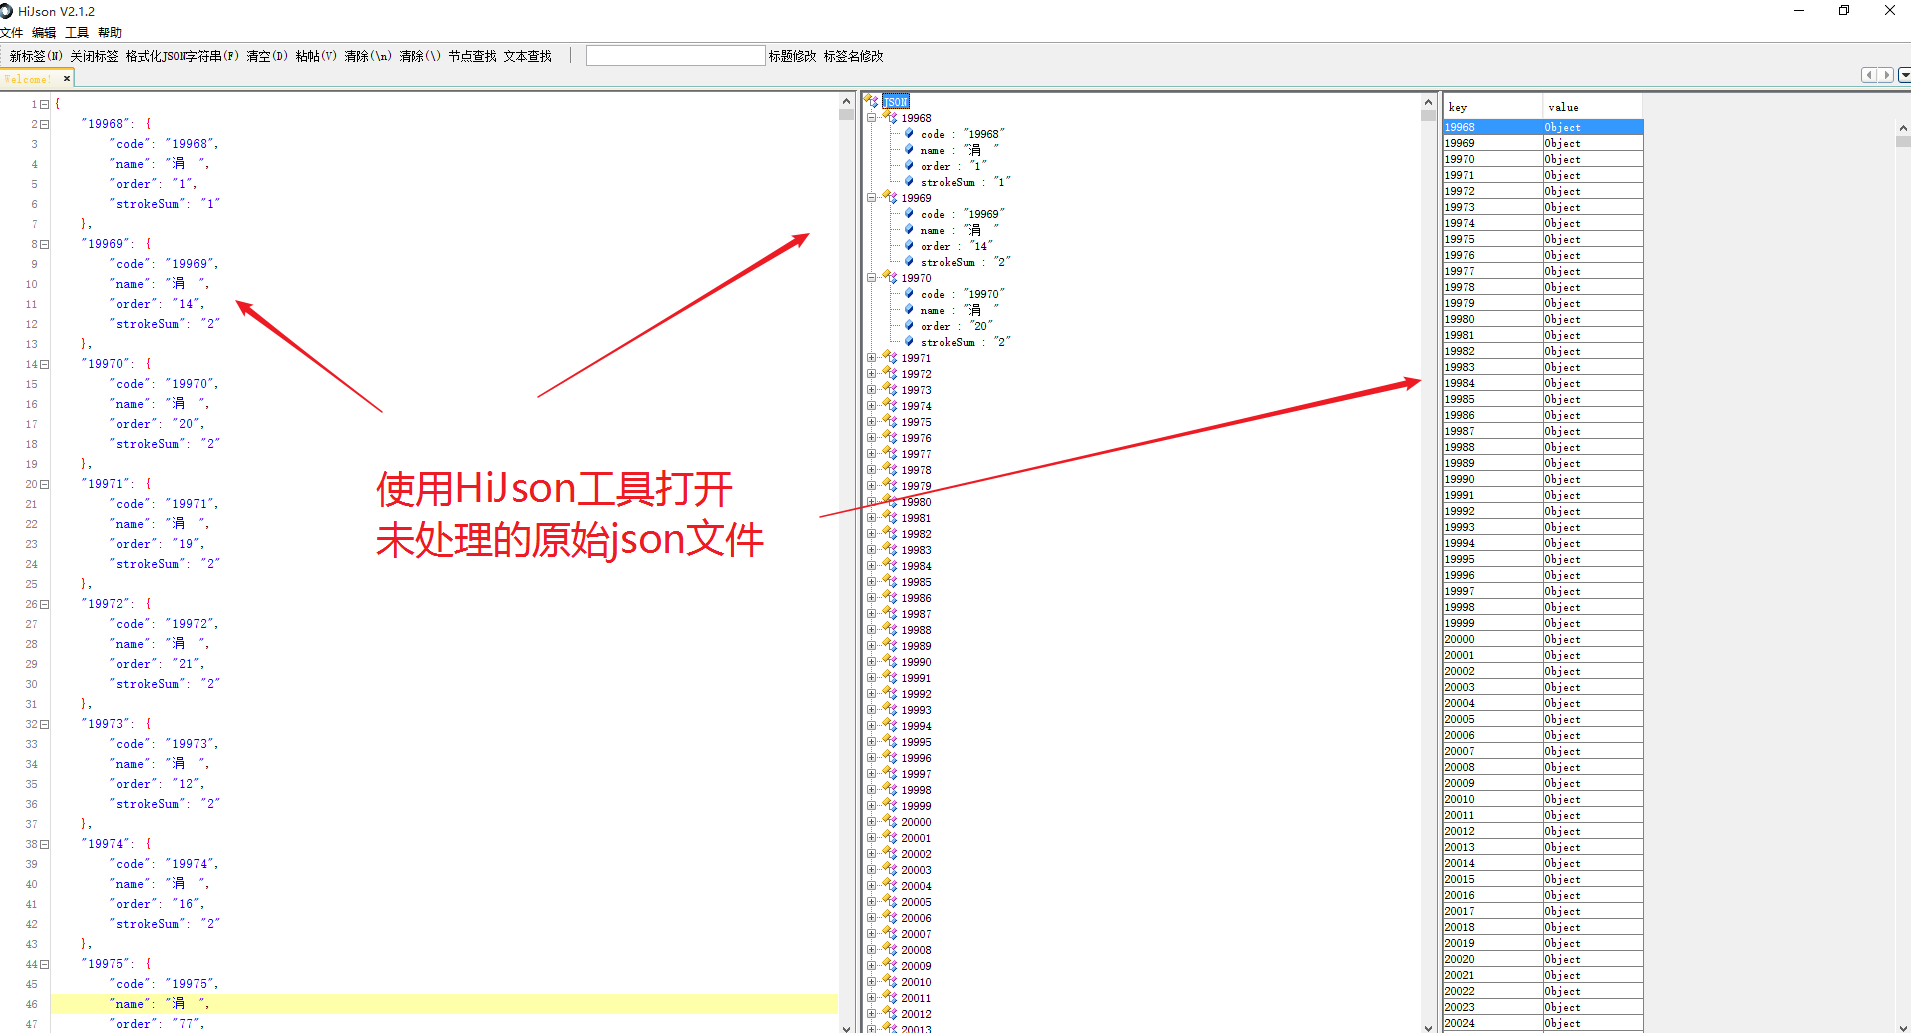
Task: Click the object icon of node 19984
Action: coord(890,565)
